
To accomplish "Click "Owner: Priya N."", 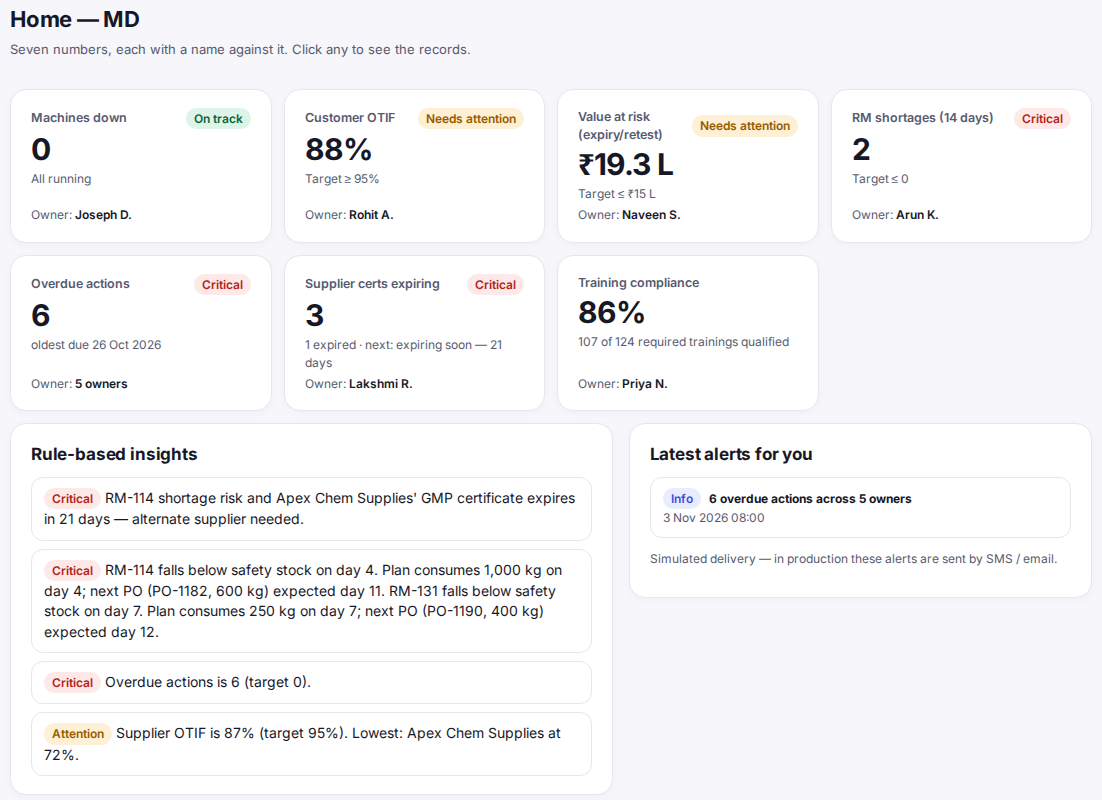I will (623, 384).
